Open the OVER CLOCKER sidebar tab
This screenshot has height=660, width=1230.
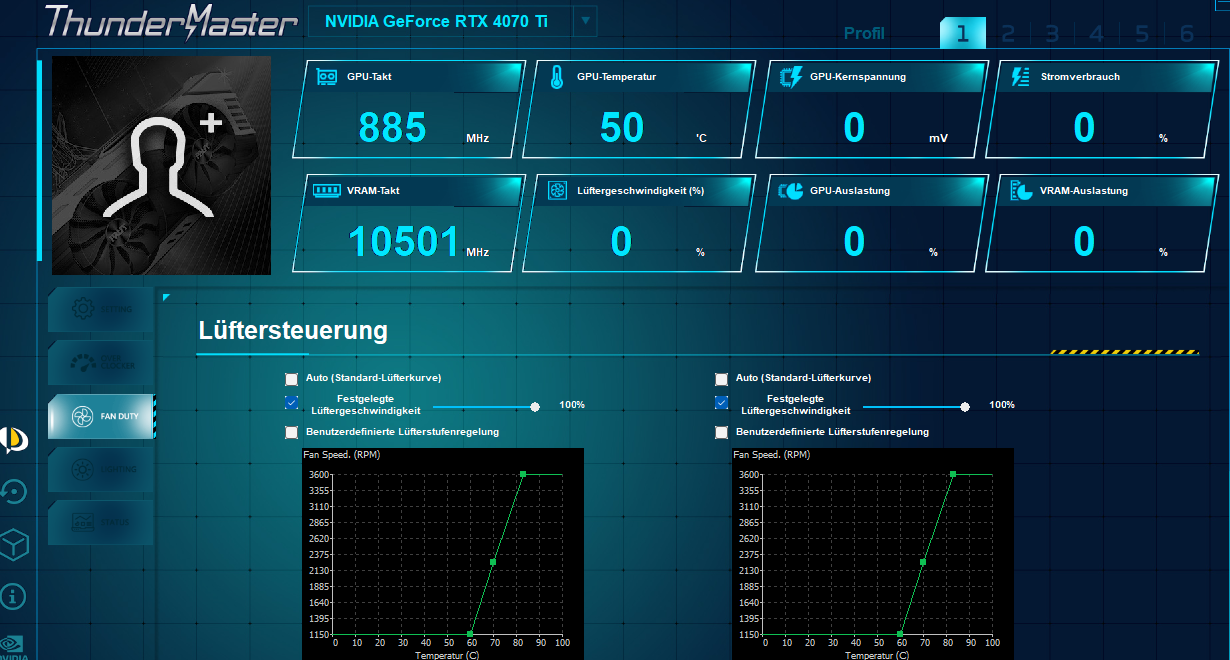pos(101,363)
